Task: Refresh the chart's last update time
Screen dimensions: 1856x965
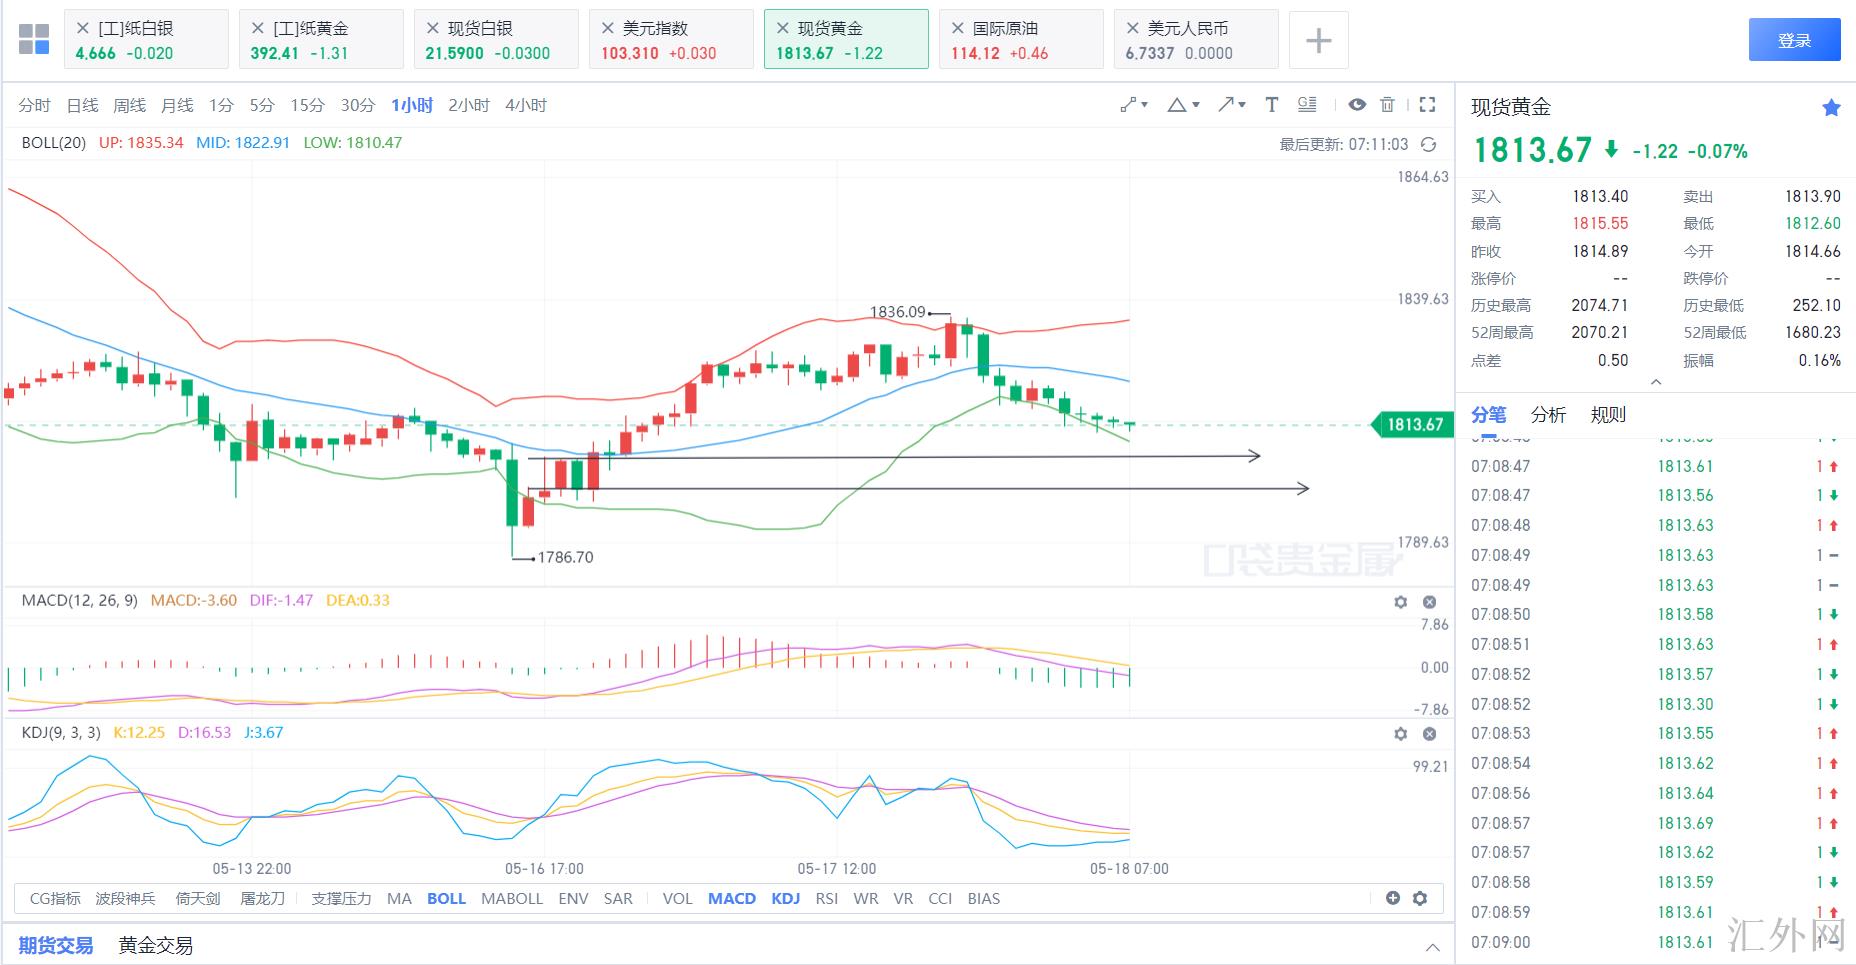Action: pyautogui.click(x=1429, y=145)
